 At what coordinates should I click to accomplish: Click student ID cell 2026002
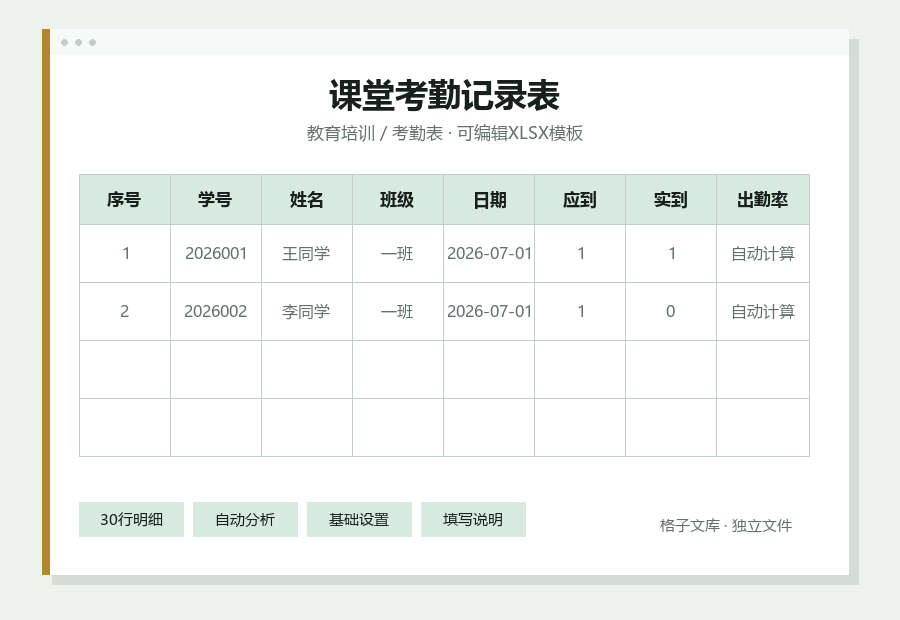click(216, 312)
